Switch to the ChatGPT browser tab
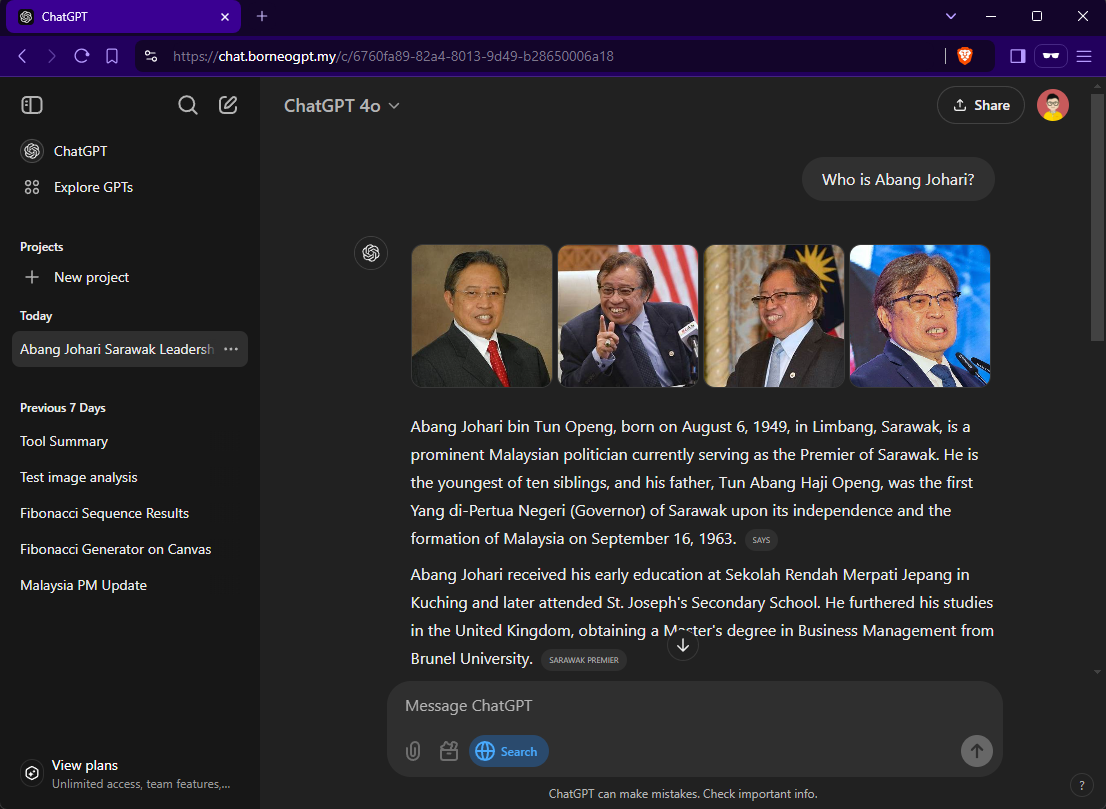 [x=110, y=16]
